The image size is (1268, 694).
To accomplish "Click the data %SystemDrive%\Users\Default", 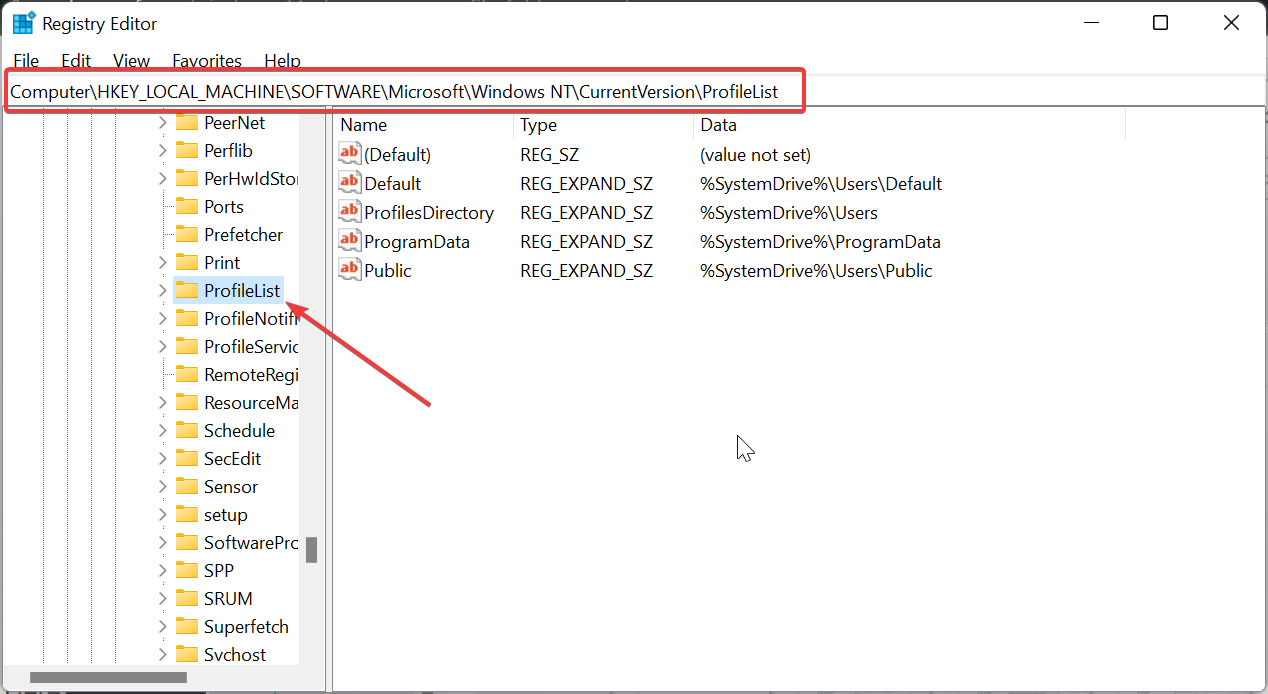I will point(821,184).
